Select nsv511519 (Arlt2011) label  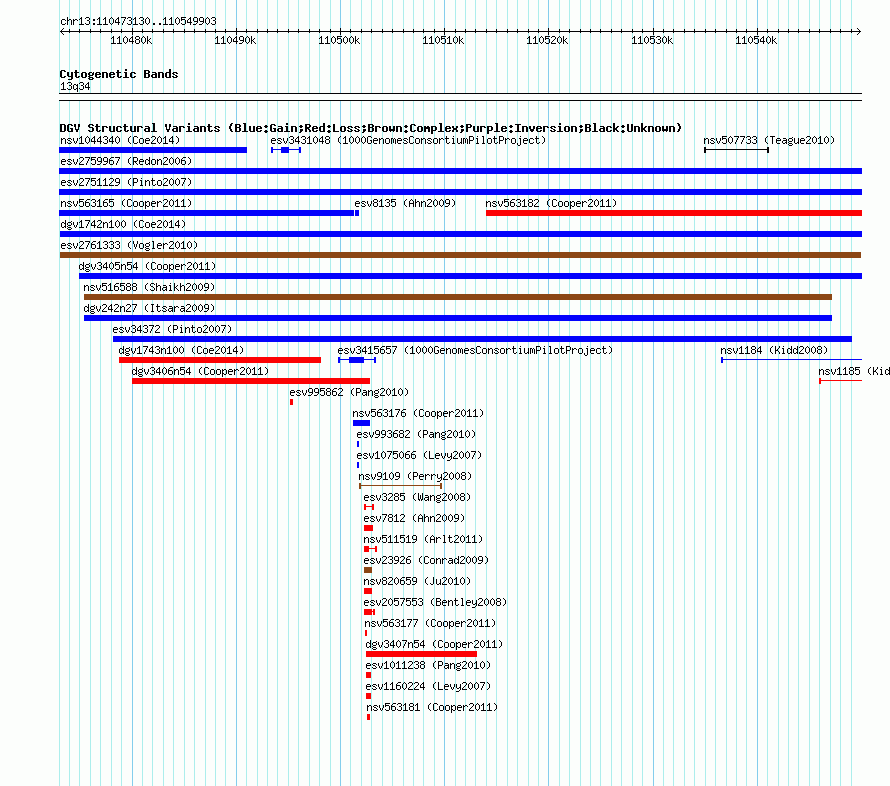(x=423, y=539)
